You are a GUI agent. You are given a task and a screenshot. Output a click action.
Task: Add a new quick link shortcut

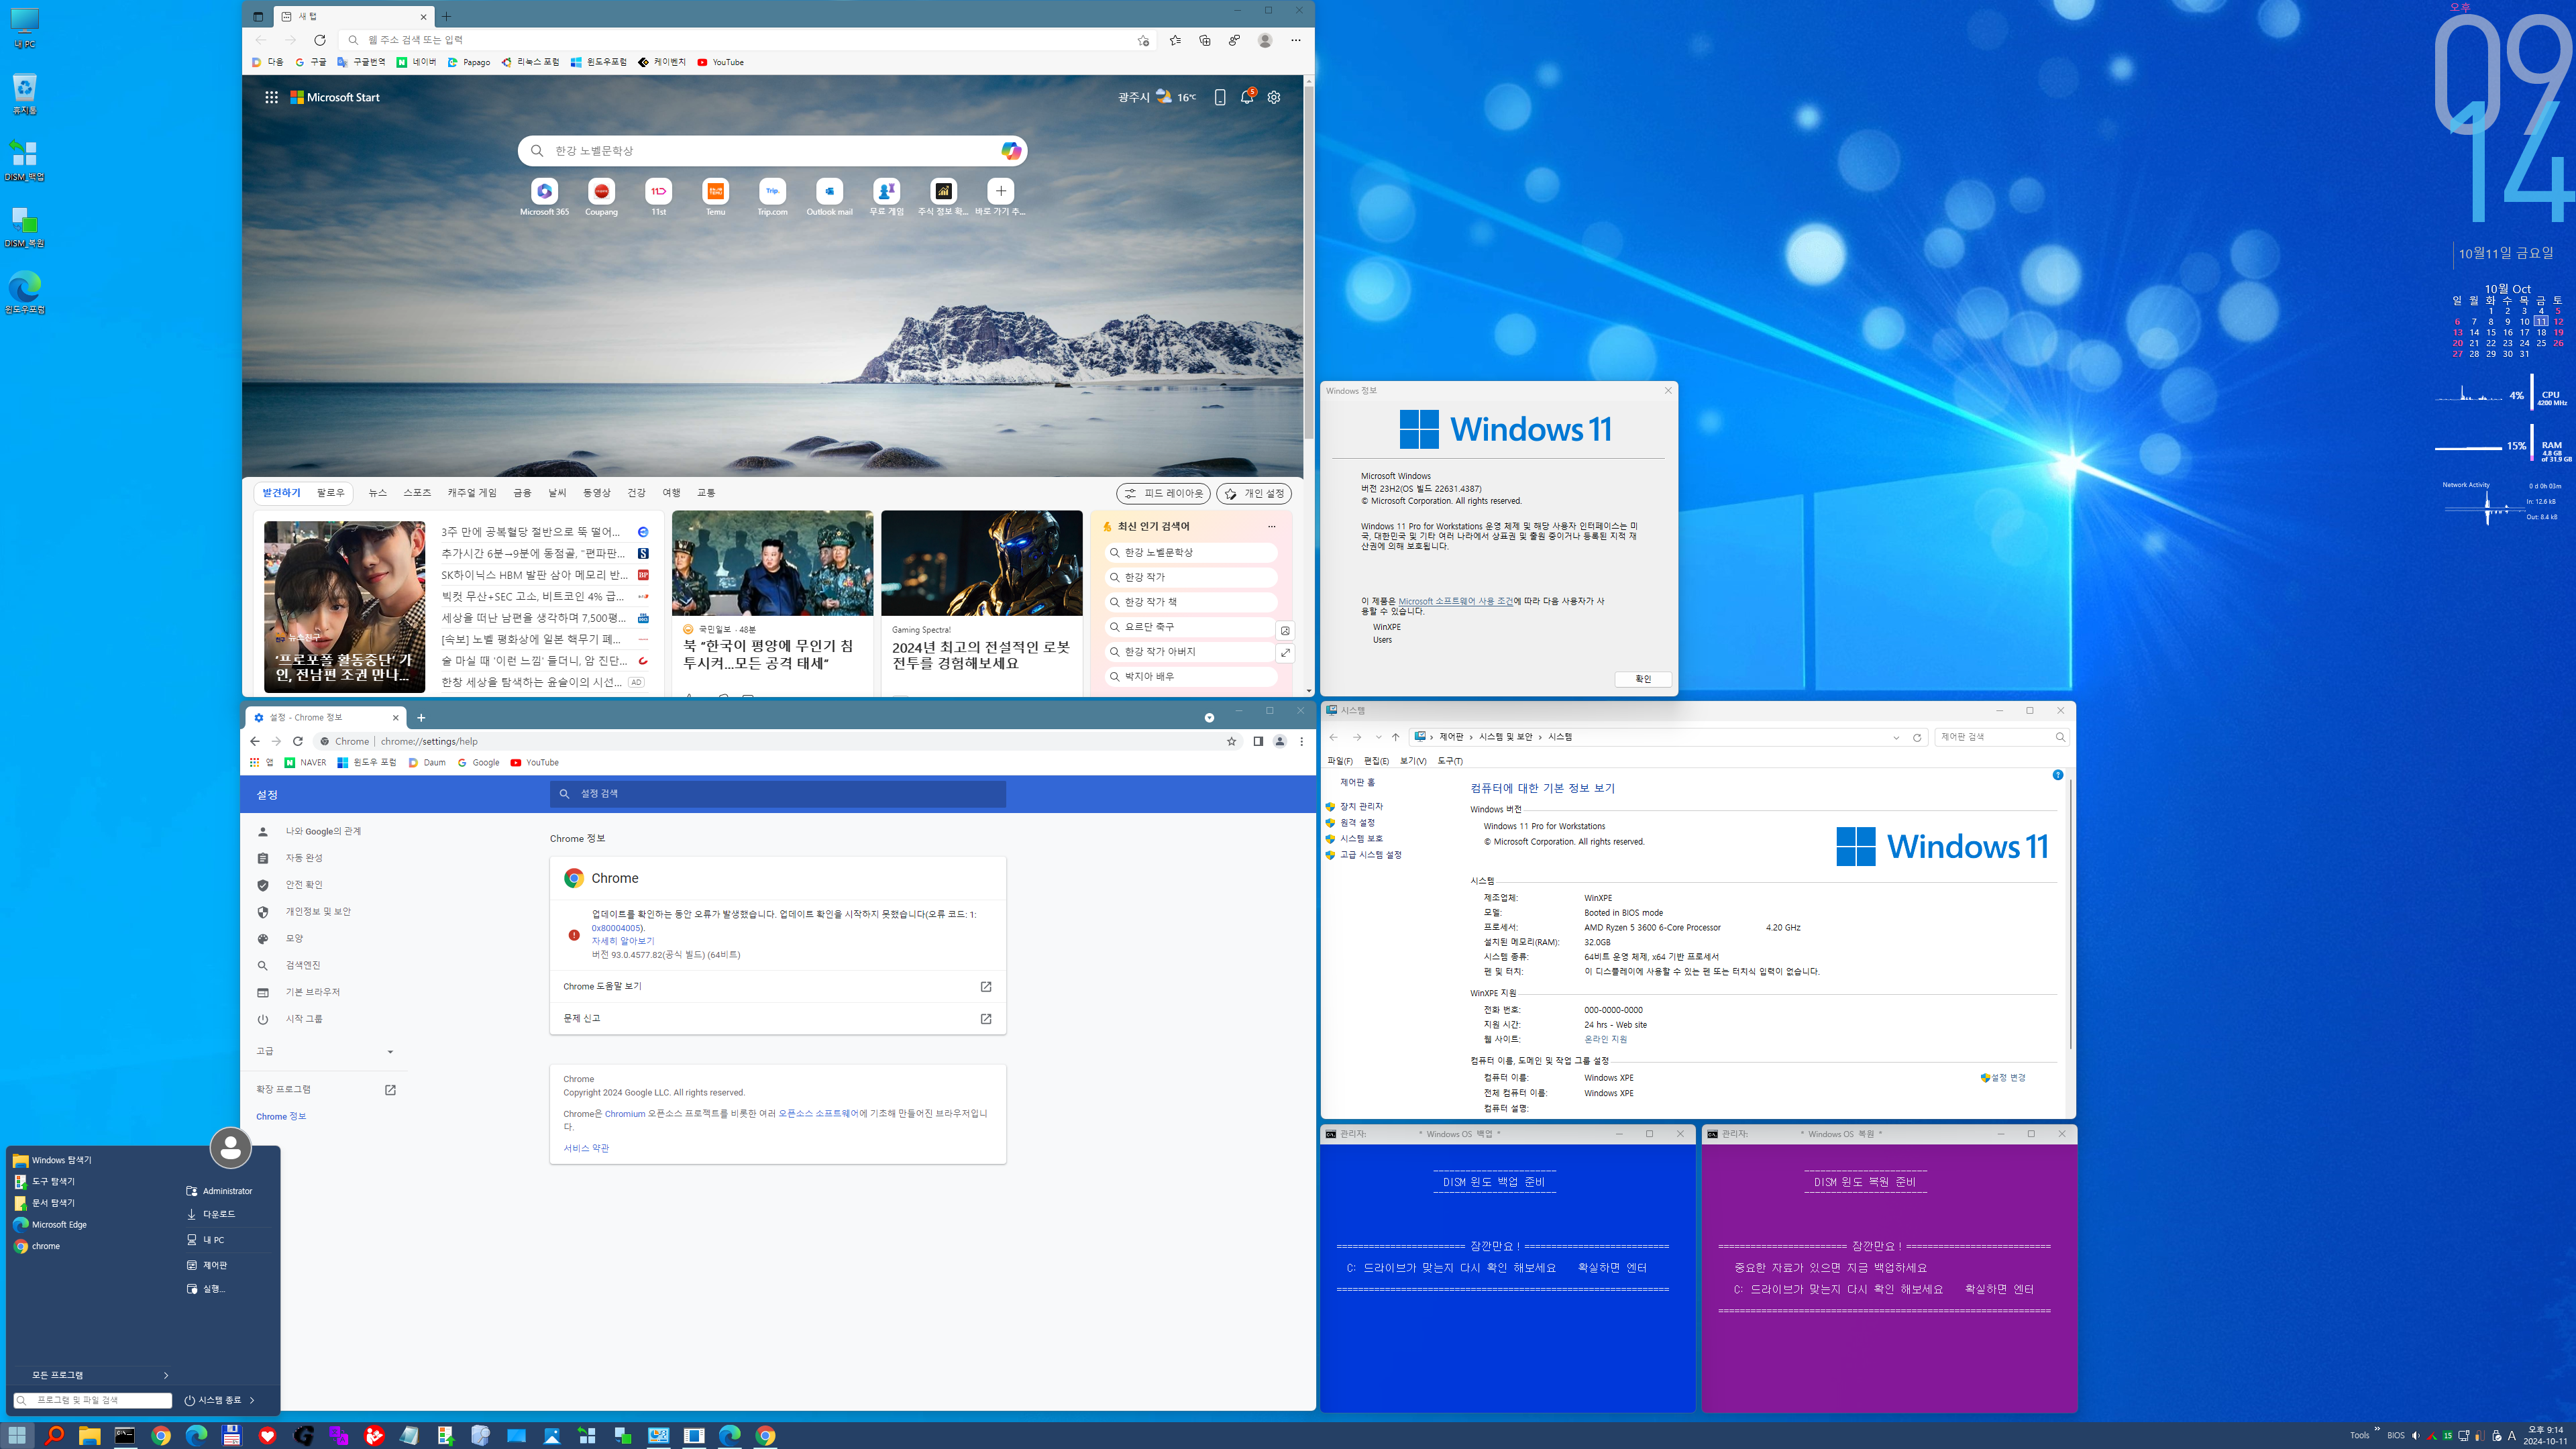point(1000,197)
